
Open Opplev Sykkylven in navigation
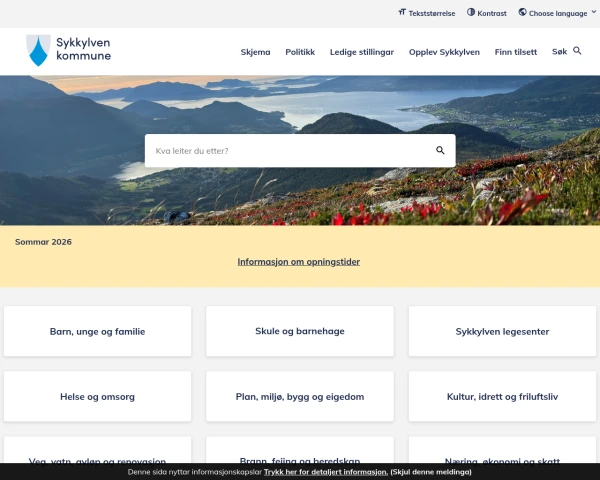(x=444, y=52)
